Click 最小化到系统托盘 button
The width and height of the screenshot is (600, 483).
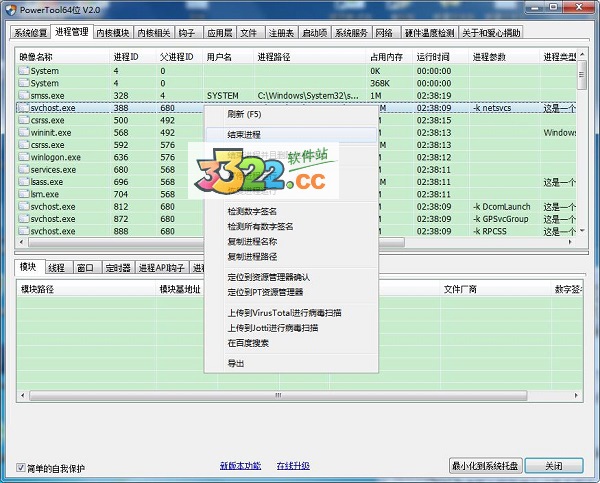[x=485, y=466]
